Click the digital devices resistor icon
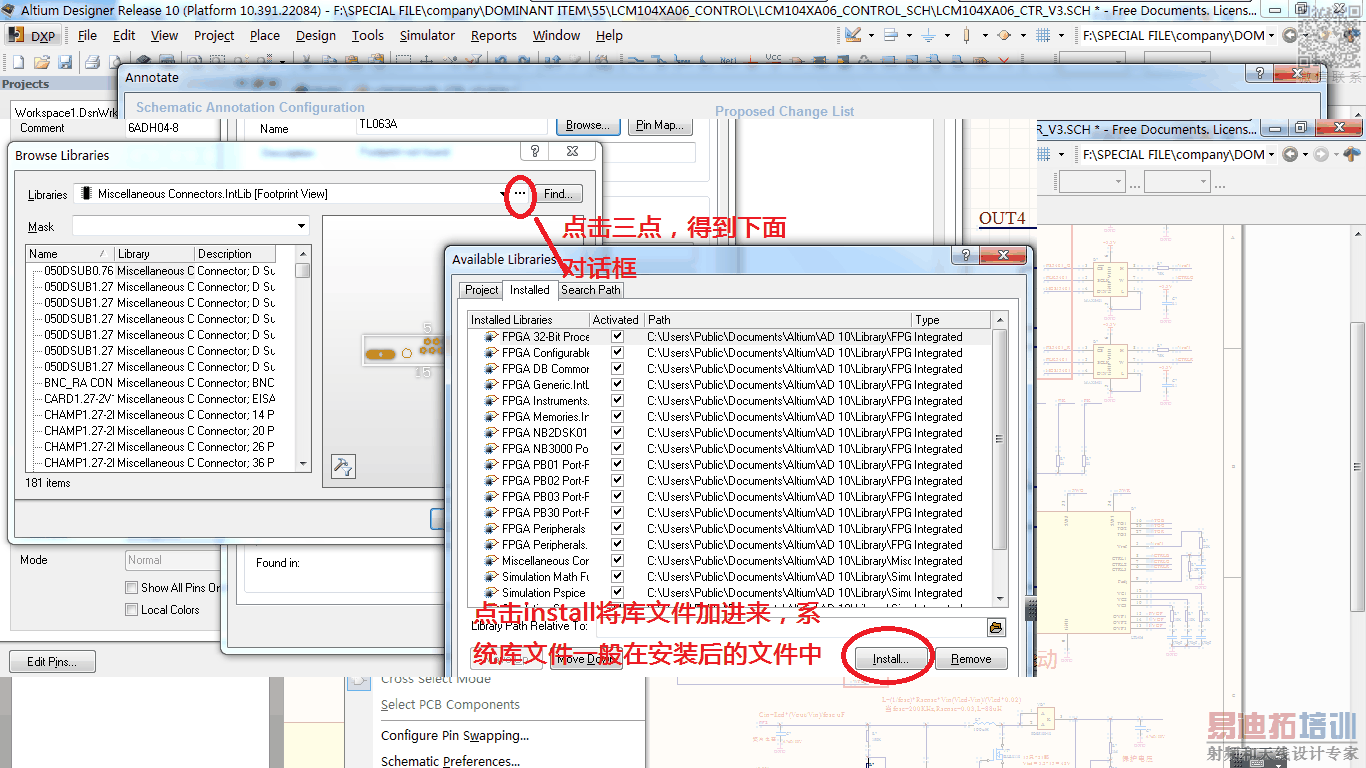 click(x=967, y=35)
